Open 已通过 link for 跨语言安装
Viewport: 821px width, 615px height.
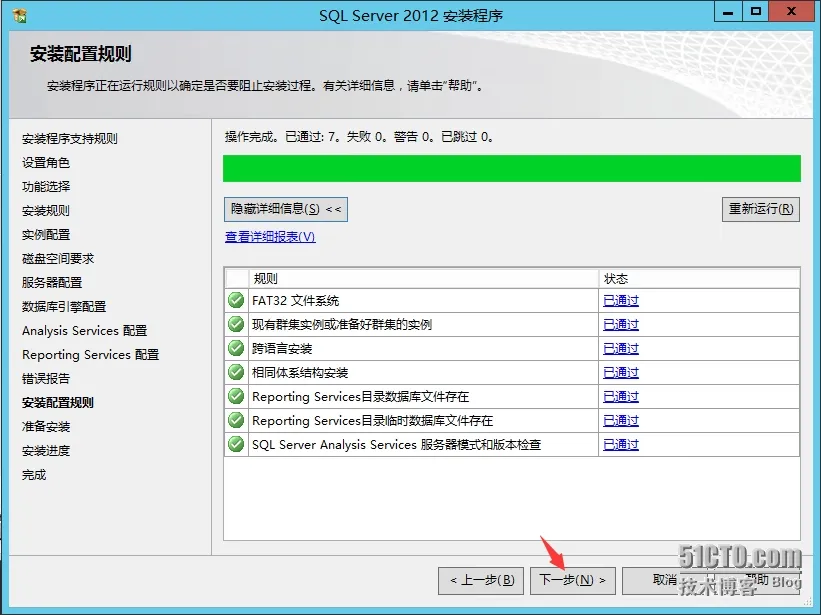[x=621, y=349]
